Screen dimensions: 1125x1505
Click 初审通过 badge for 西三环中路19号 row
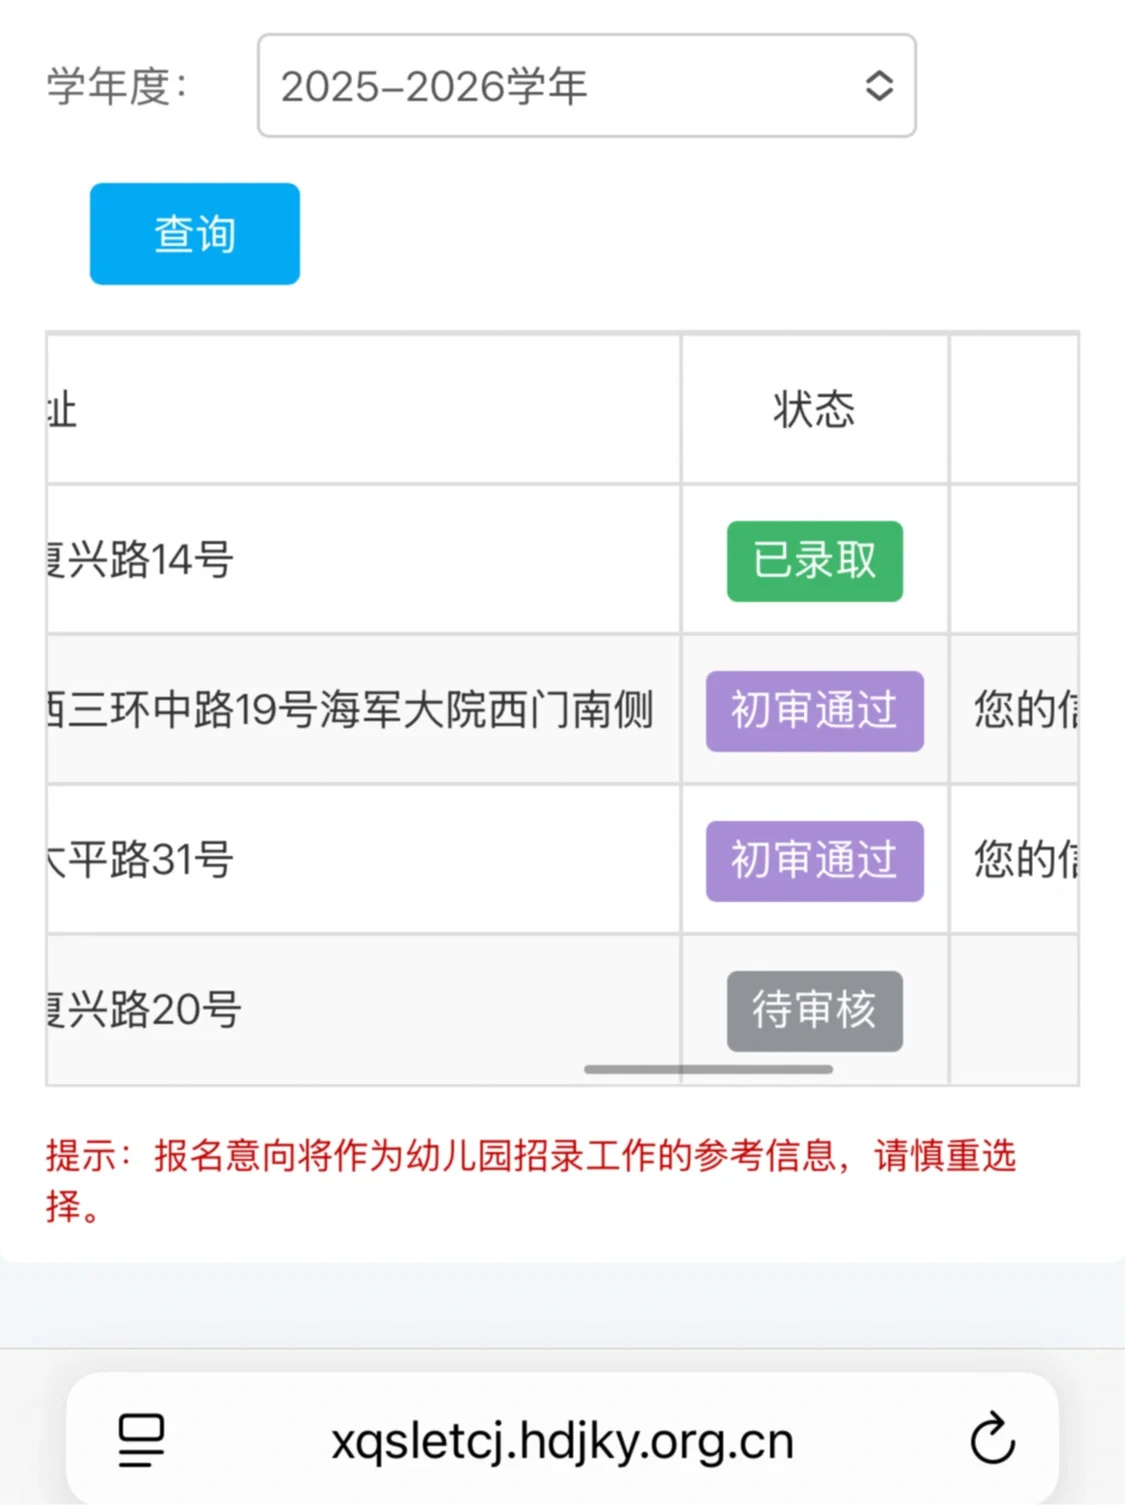pos(815,711)
